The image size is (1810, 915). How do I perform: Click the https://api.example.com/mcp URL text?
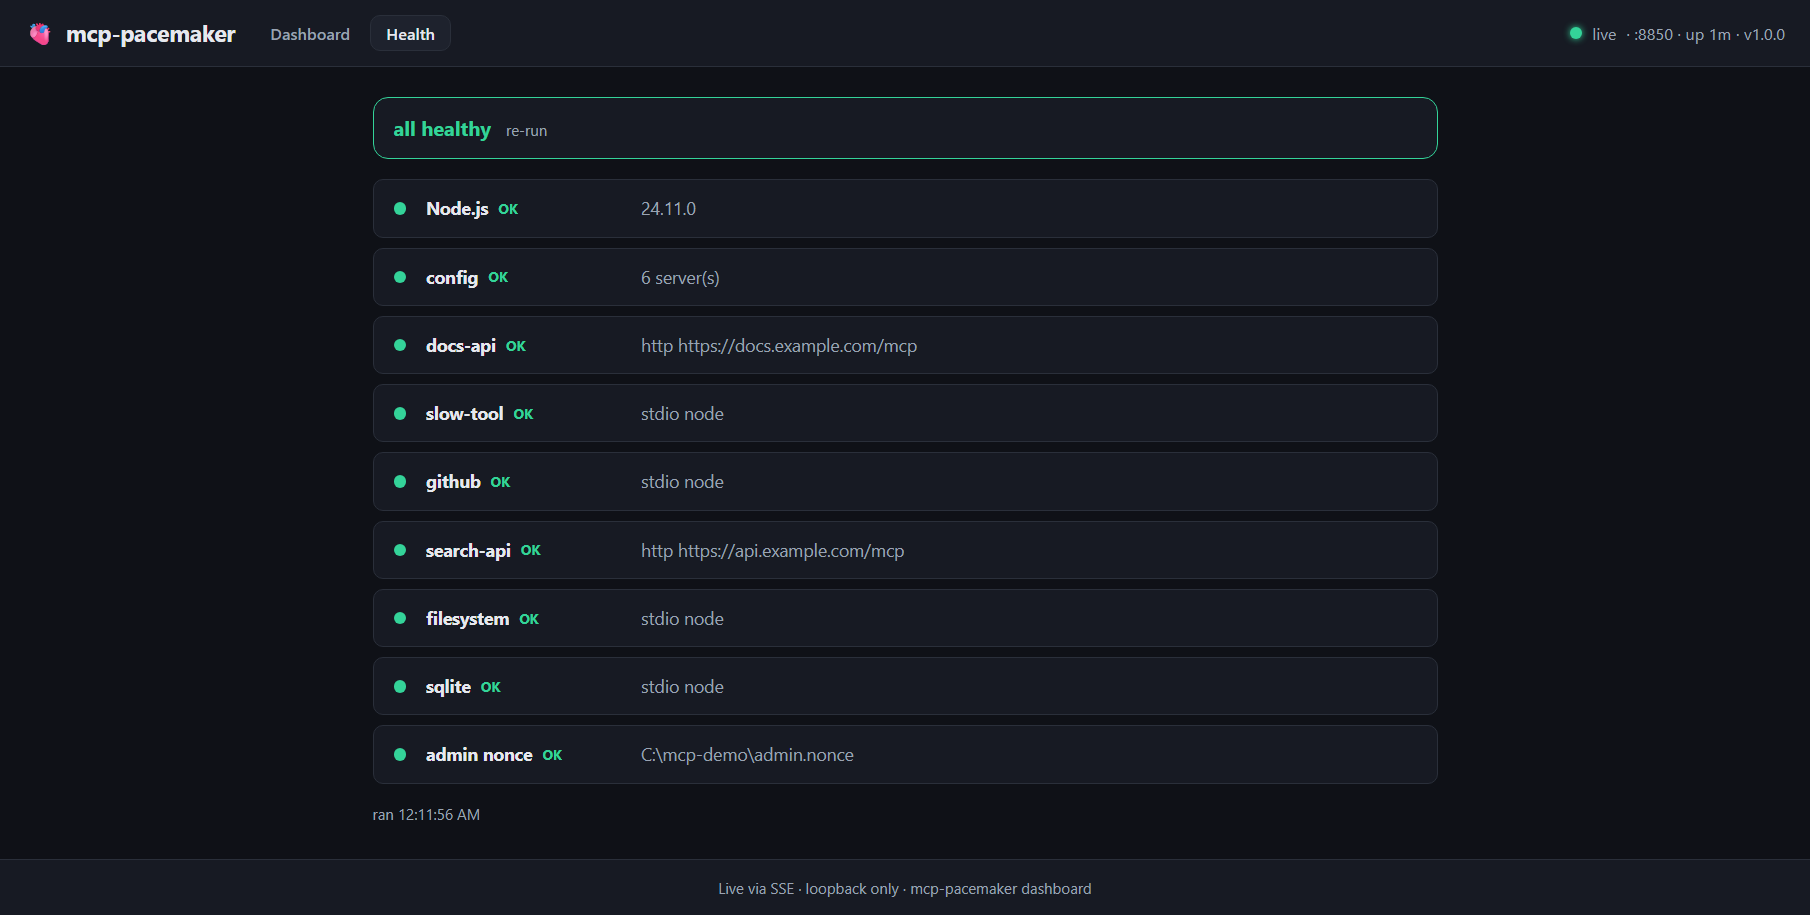point(791,550)
